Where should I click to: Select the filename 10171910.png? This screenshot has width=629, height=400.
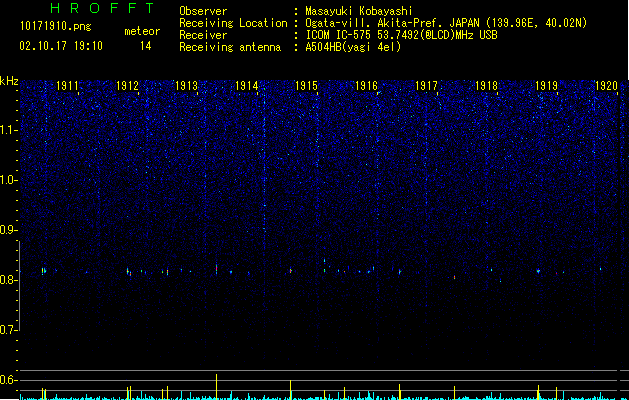[x=56, y=27]
